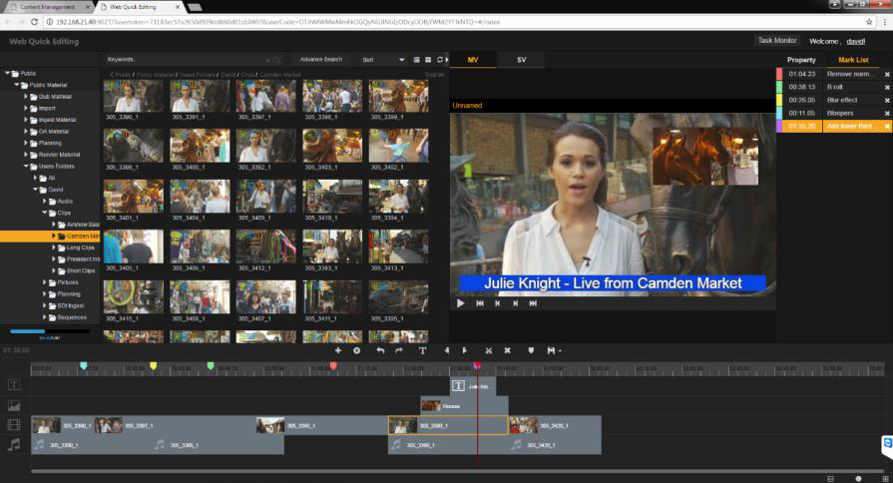Switch to large thumbnail grid view
The height and width of the screenshot is (483, 893).
point(428,60)
